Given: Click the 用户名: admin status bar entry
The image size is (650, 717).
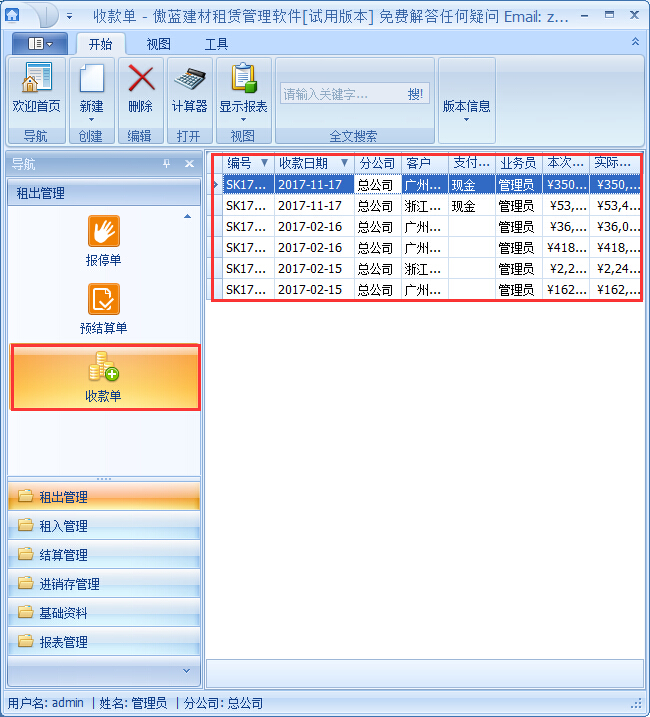Looking at the screenshot, I should 46,703.
